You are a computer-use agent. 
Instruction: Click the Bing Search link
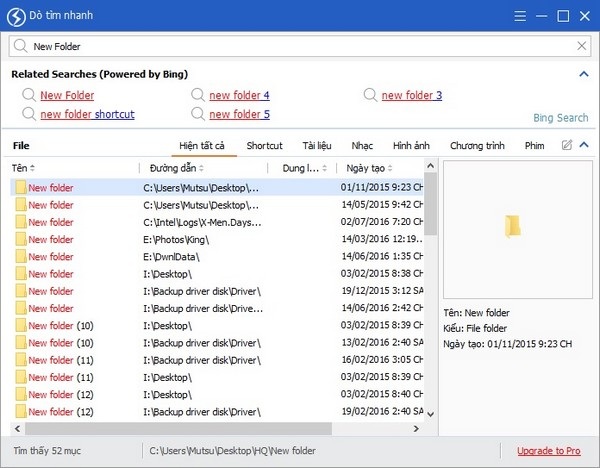(561, 118)
